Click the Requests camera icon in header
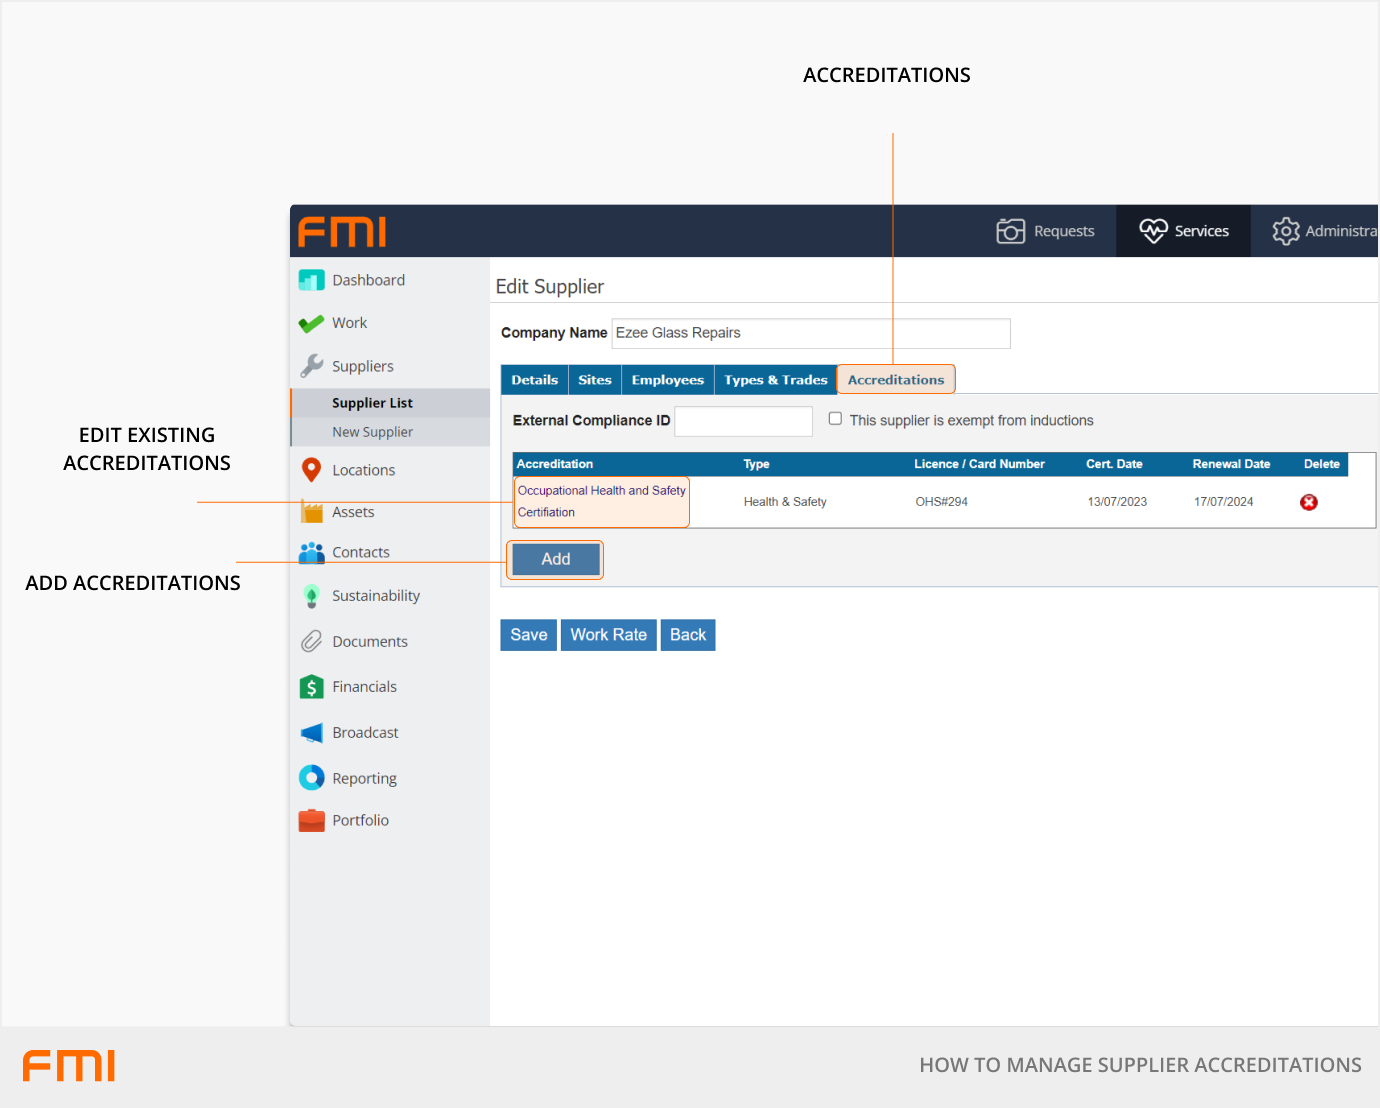The image size is (1380, 1108). 1010,231
